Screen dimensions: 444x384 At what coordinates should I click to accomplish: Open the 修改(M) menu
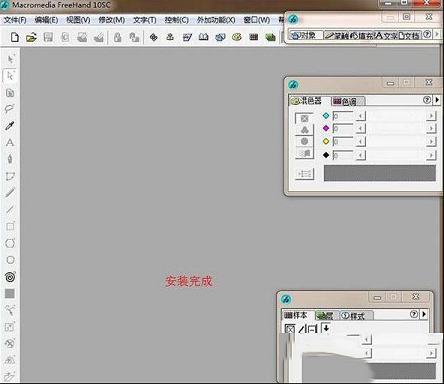coord(111,20)
